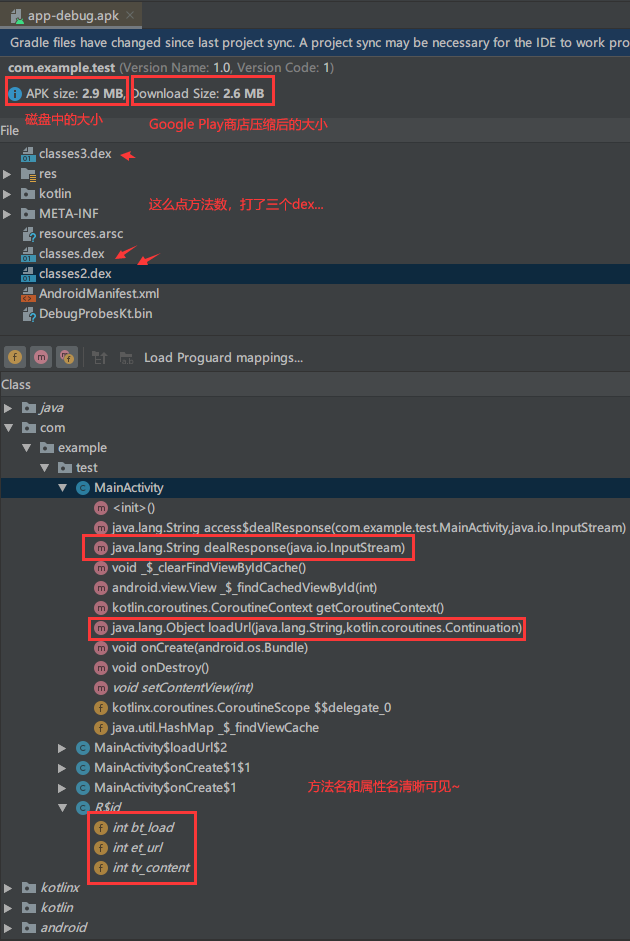Click the show packages toolbar icon

(x=100, y=358)
